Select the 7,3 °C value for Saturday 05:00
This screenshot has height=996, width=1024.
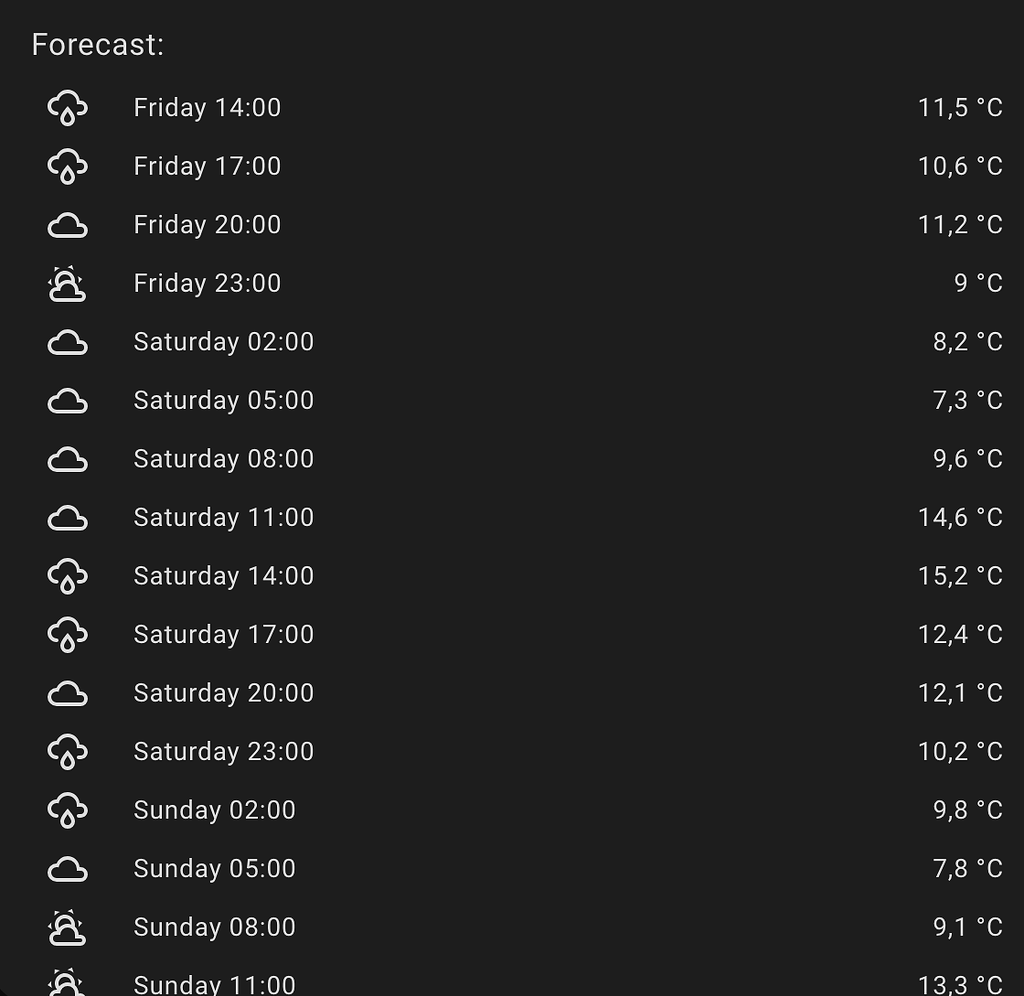point(968,400)
